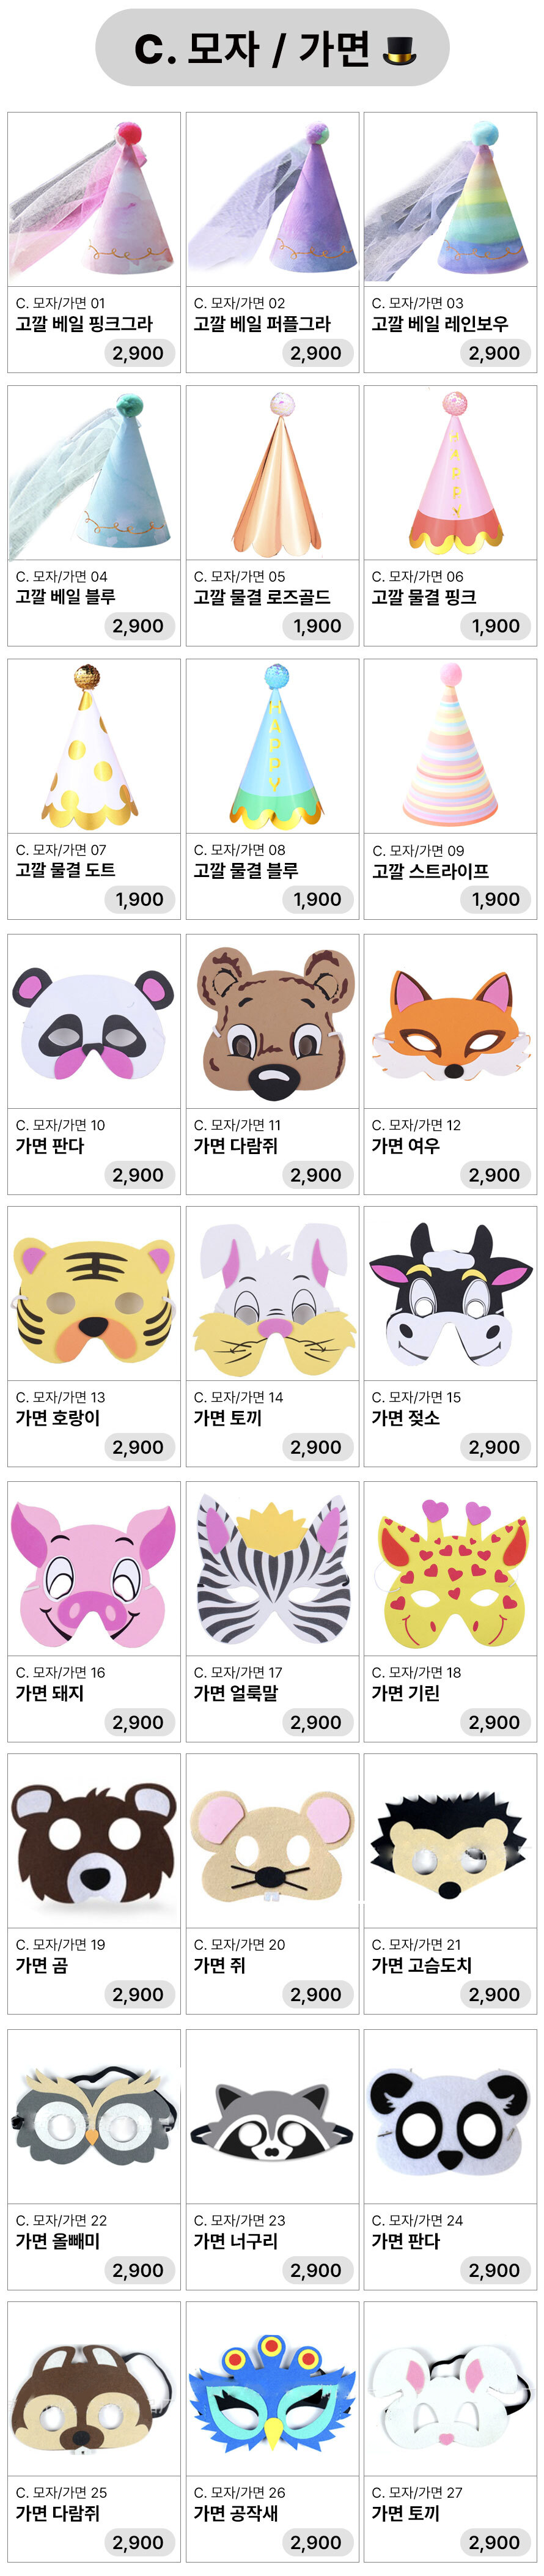This screenshot has height=2576, width=544.
Task: Open the 가면 너구리 product name link
Action: pos(235,2240)
